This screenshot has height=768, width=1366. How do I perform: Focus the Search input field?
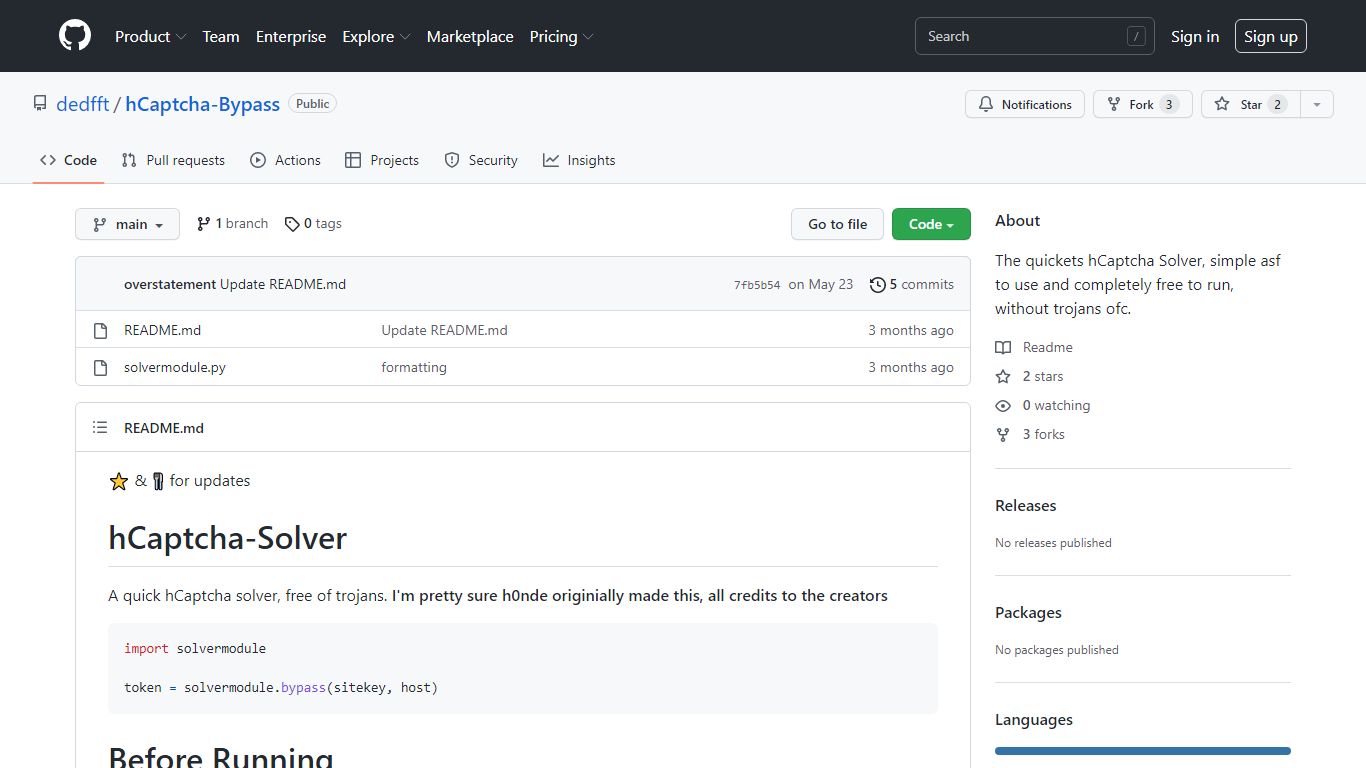(x=1035, y=36)
